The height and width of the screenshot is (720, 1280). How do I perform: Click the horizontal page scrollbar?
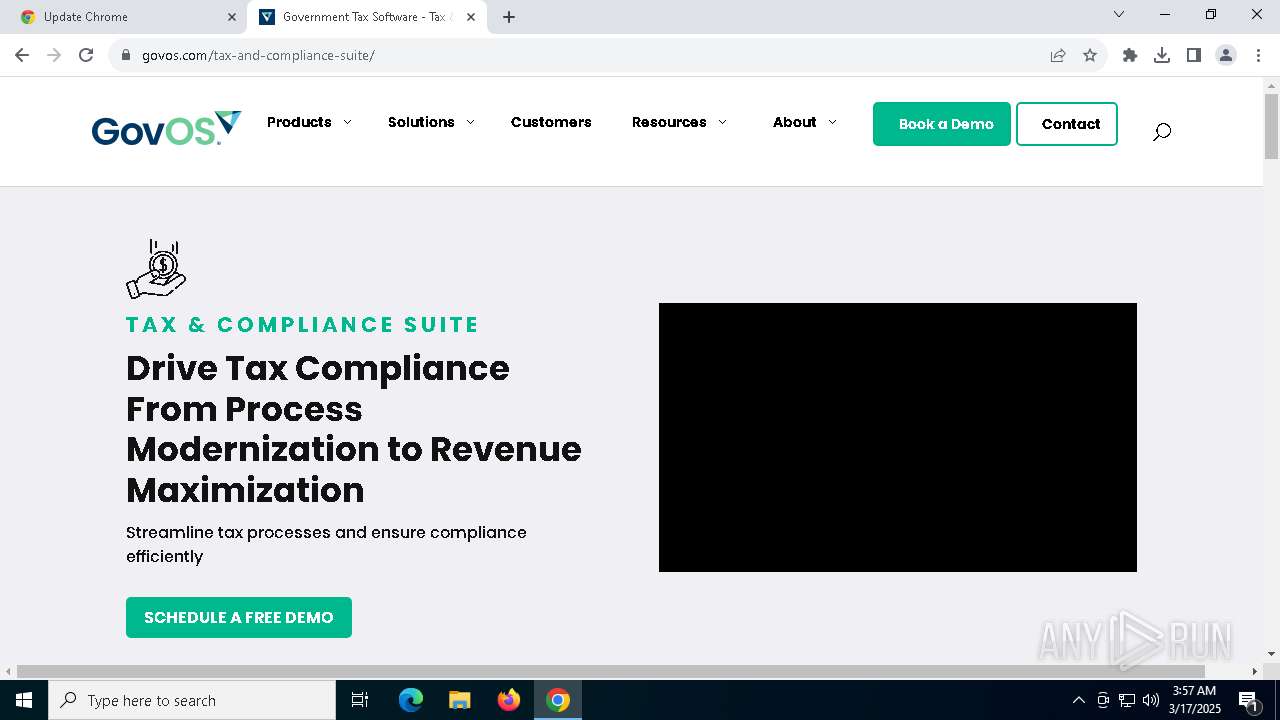(x=611, y=671)
